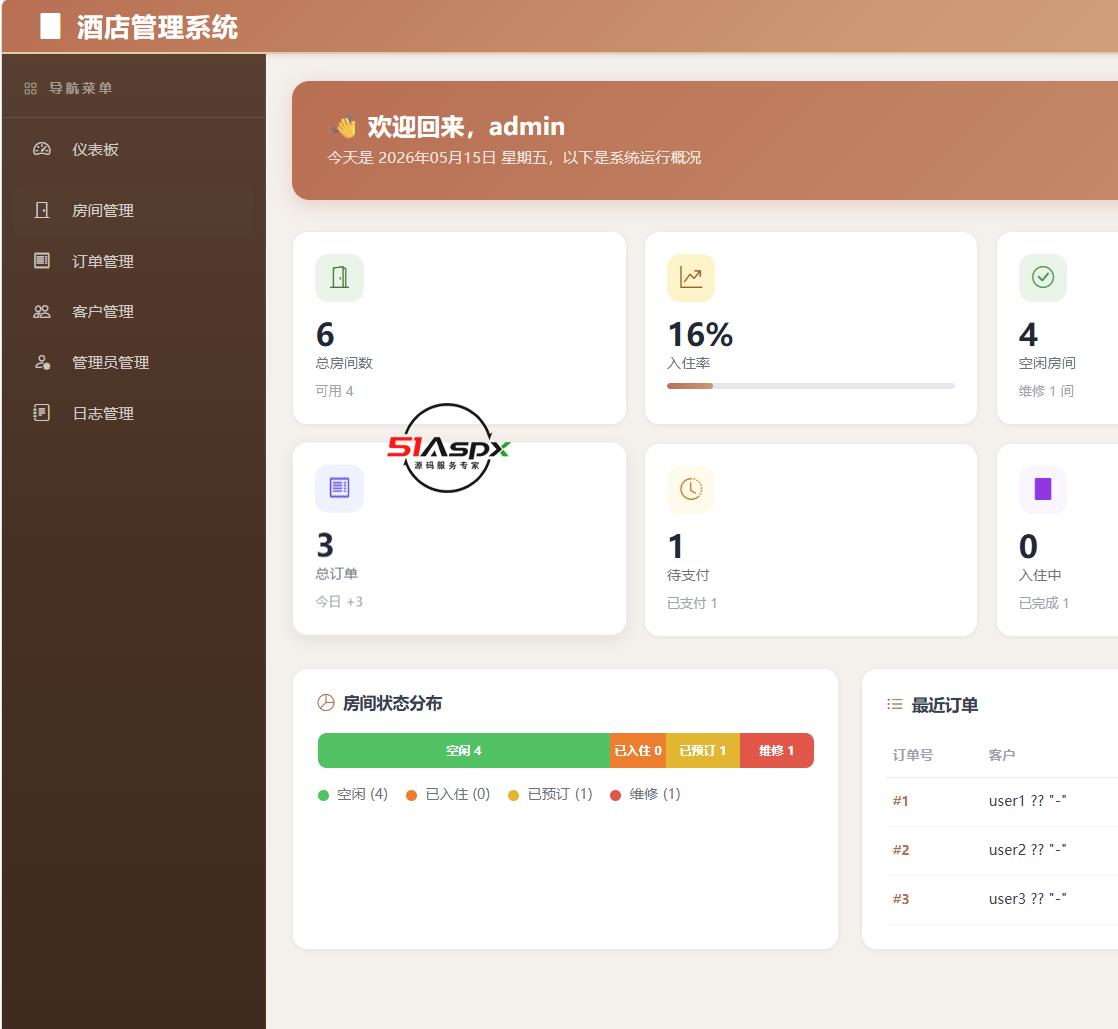Click order number #3 link
Screen dimensions: 1118x1029
pyautogui.click(x=901, y=899)
